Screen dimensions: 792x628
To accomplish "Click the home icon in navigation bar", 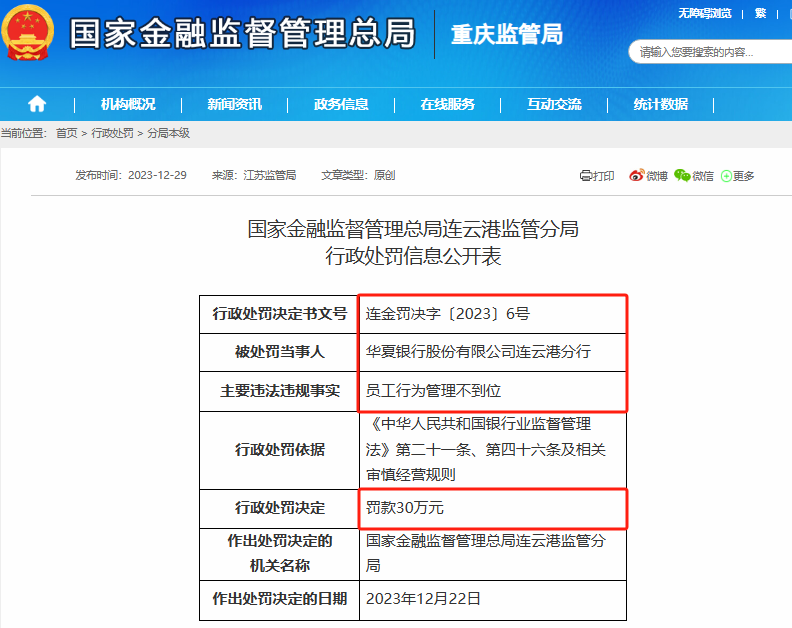I will [37, 104].
